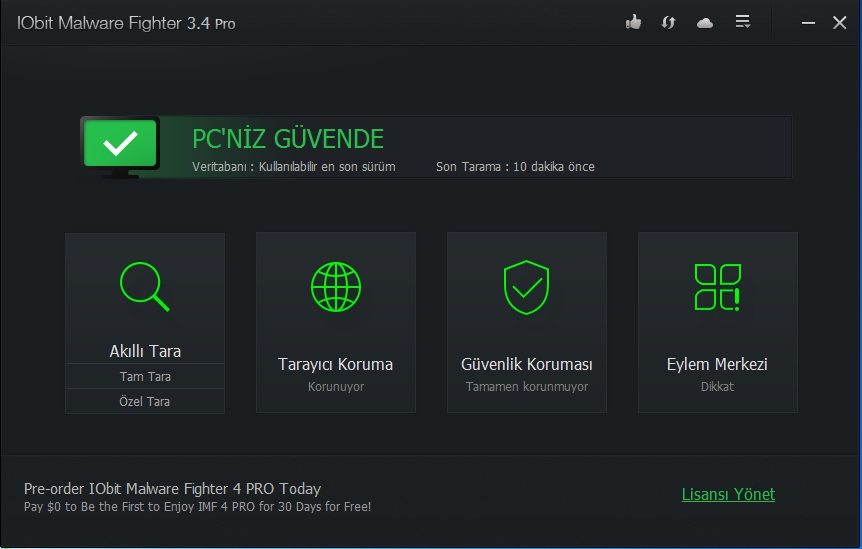Click the magnifying glass scan icon
This screenshot has height=549, width=862.
pyautogui.click(x=145, y=286)
